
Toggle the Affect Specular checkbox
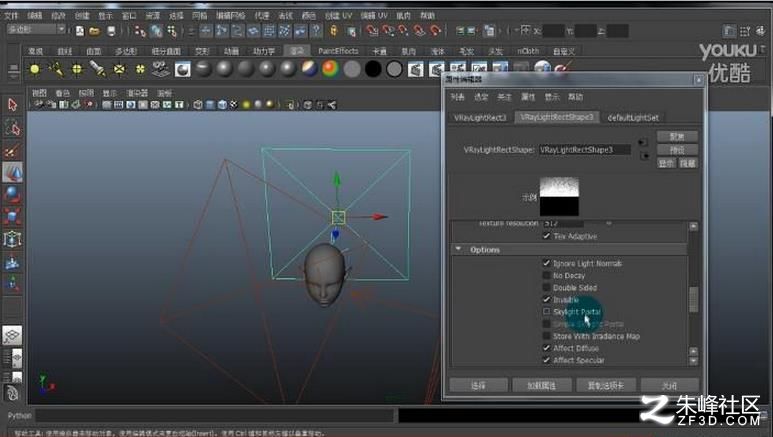point(546,360)
